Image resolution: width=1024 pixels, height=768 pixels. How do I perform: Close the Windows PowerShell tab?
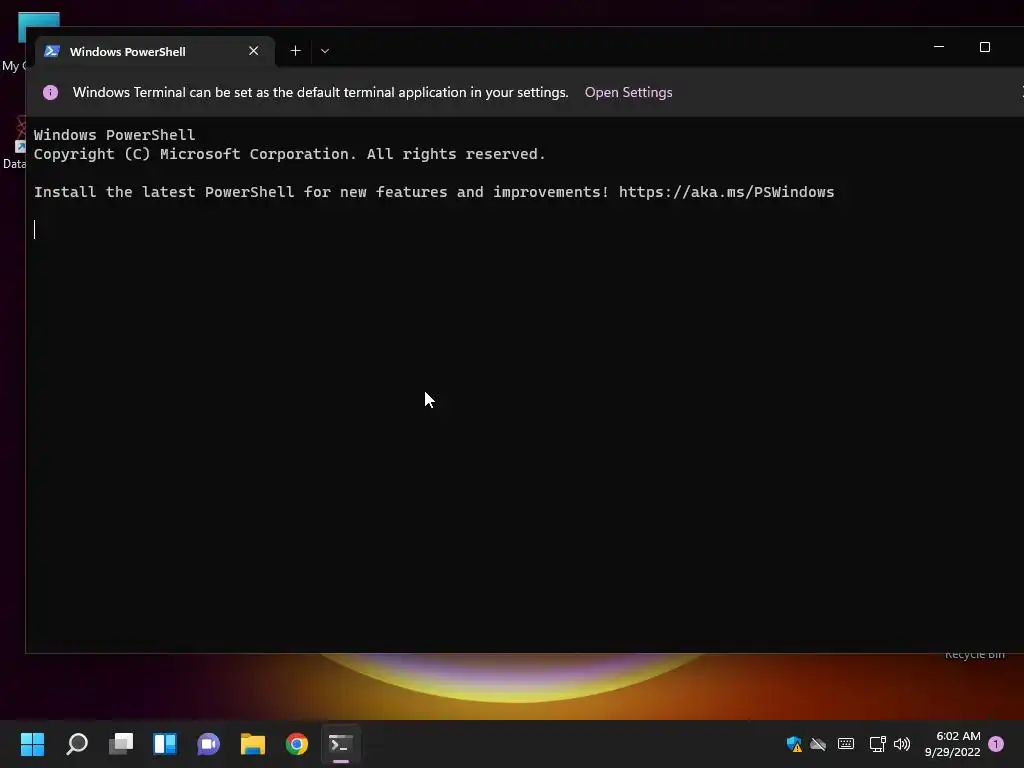(x=253, y=51)
